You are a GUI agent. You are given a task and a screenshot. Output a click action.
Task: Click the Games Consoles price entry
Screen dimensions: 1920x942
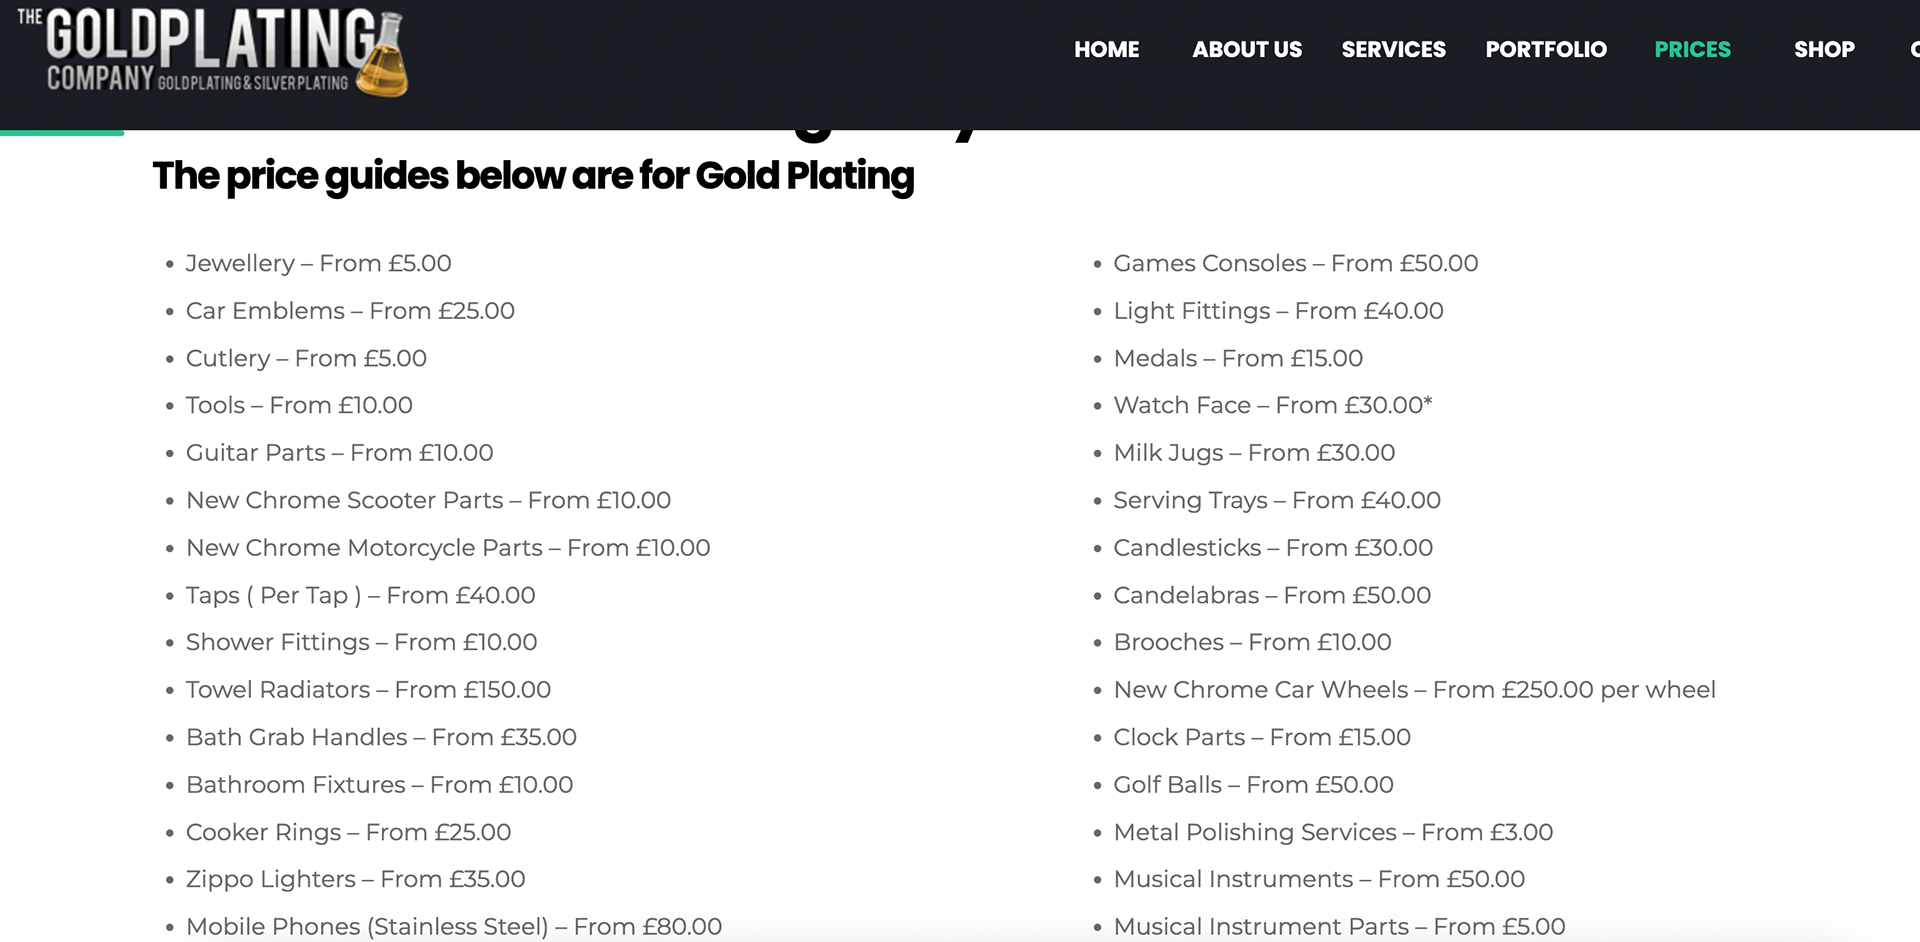tap(1295, 263)
